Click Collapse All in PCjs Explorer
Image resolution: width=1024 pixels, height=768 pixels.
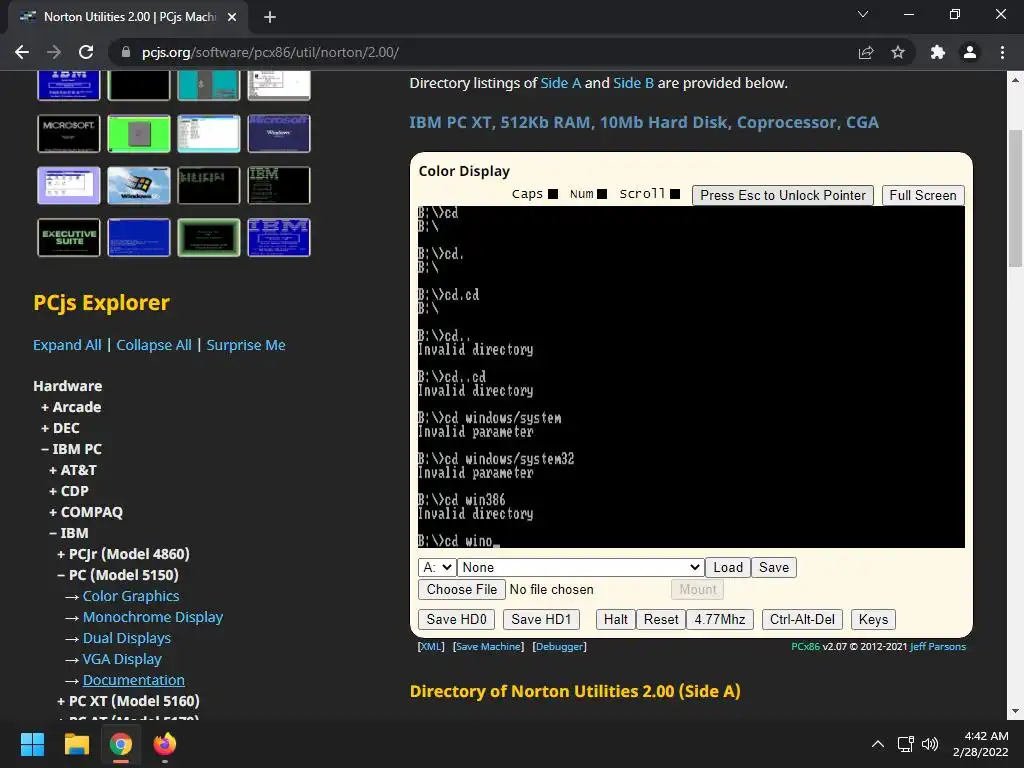click(x=153, y=345)
